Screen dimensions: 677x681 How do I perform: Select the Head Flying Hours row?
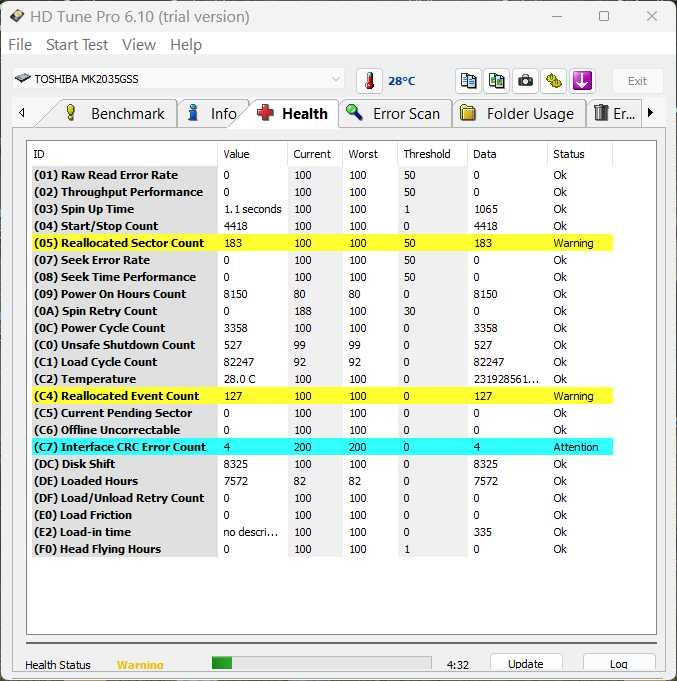(322, 549)
